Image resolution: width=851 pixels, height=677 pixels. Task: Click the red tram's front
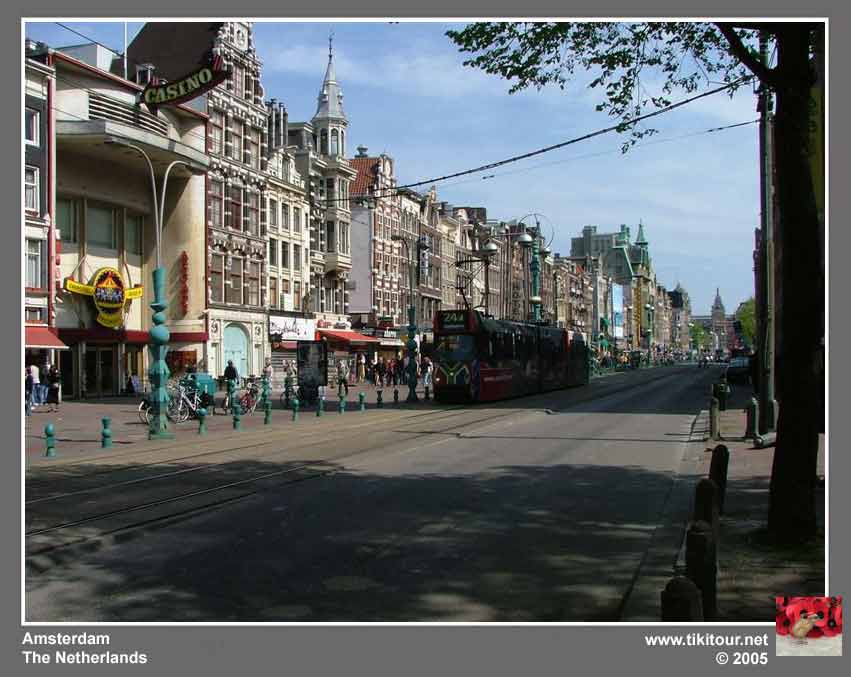pos(456,362)
